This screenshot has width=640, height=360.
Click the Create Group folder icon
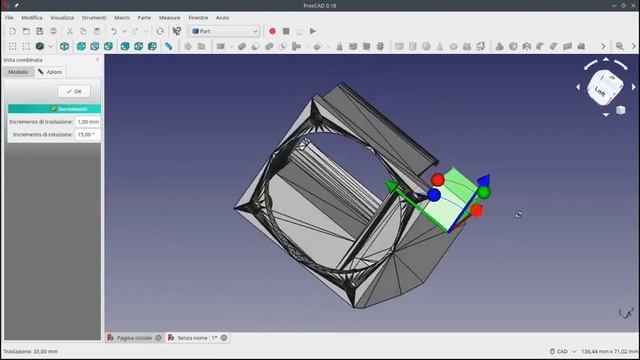click(x=201, y=46)
